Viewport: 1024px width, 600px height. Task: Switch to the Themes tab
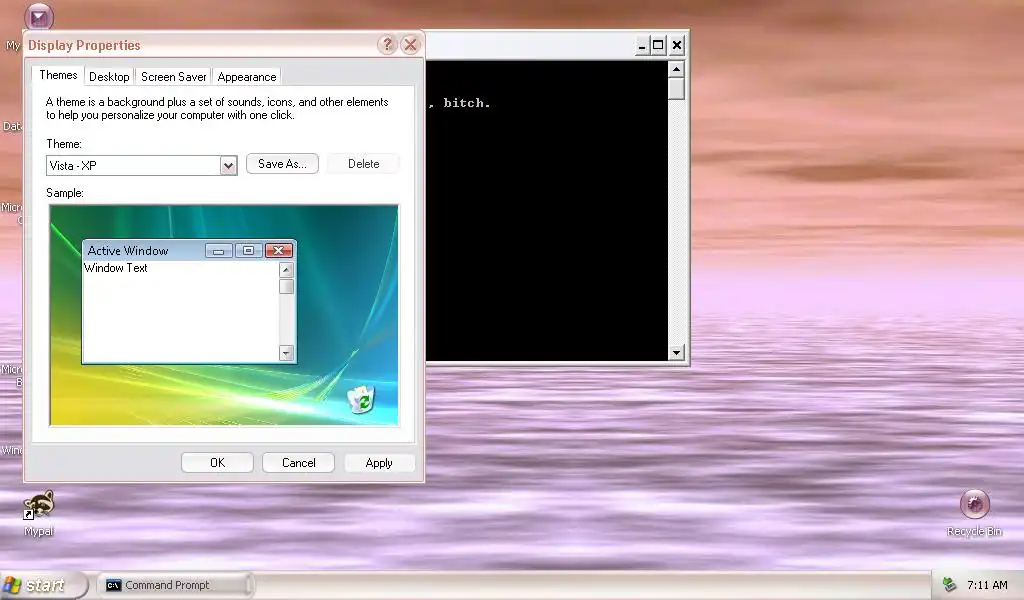click(x=58, y=75)
